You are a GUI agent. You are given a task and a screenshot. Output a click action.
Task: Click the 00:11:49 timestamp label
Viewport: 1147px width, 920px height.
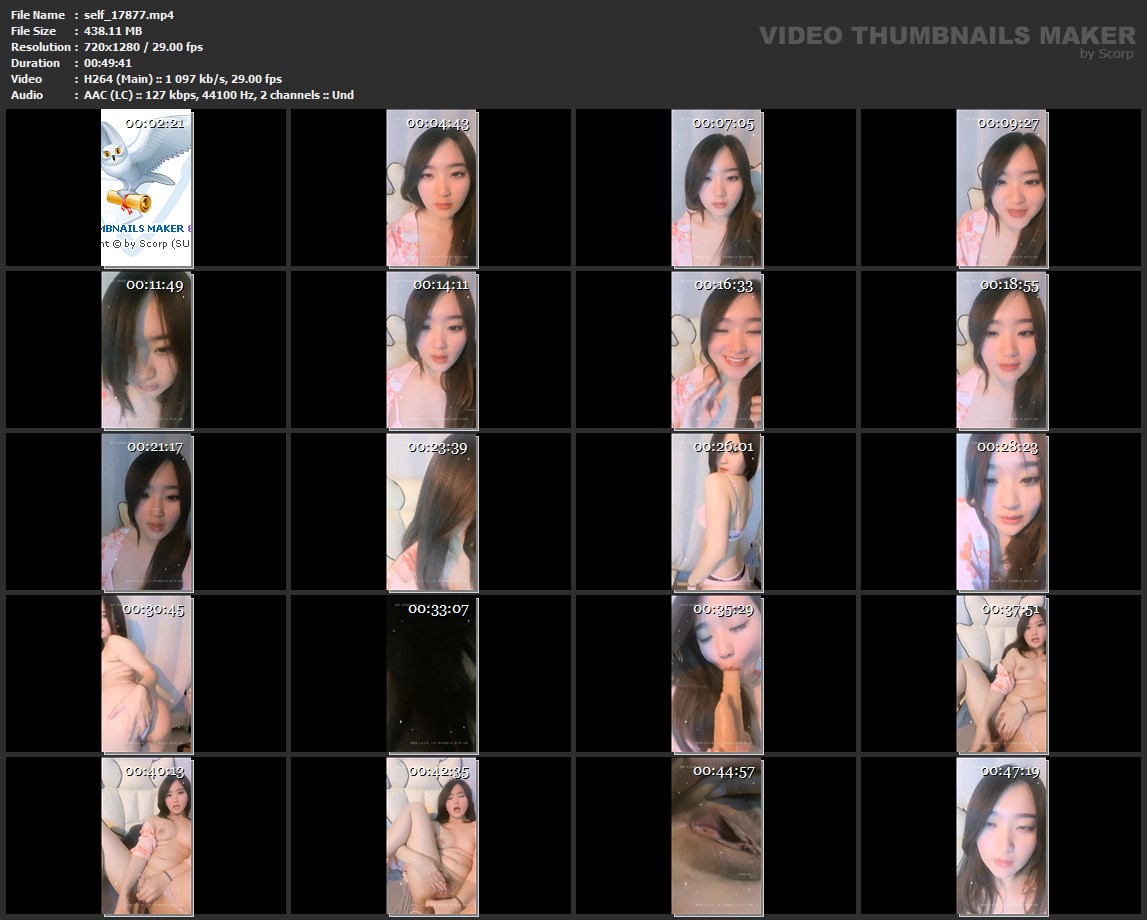(154, 285)
